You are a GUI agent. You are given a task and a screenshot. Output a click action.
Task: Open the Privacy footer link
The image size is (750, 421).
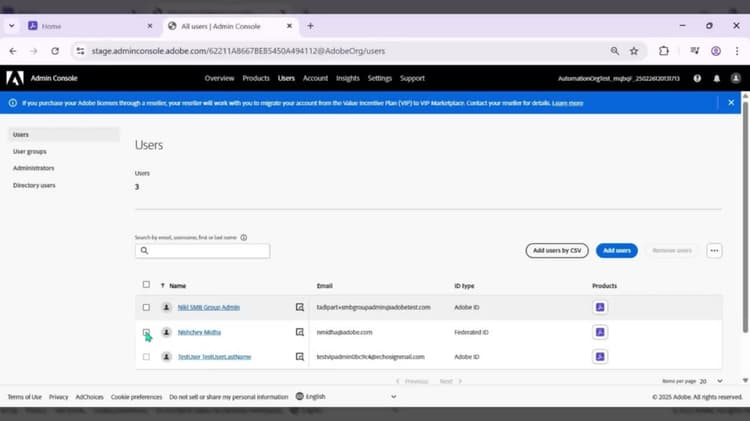coord(58,397)
